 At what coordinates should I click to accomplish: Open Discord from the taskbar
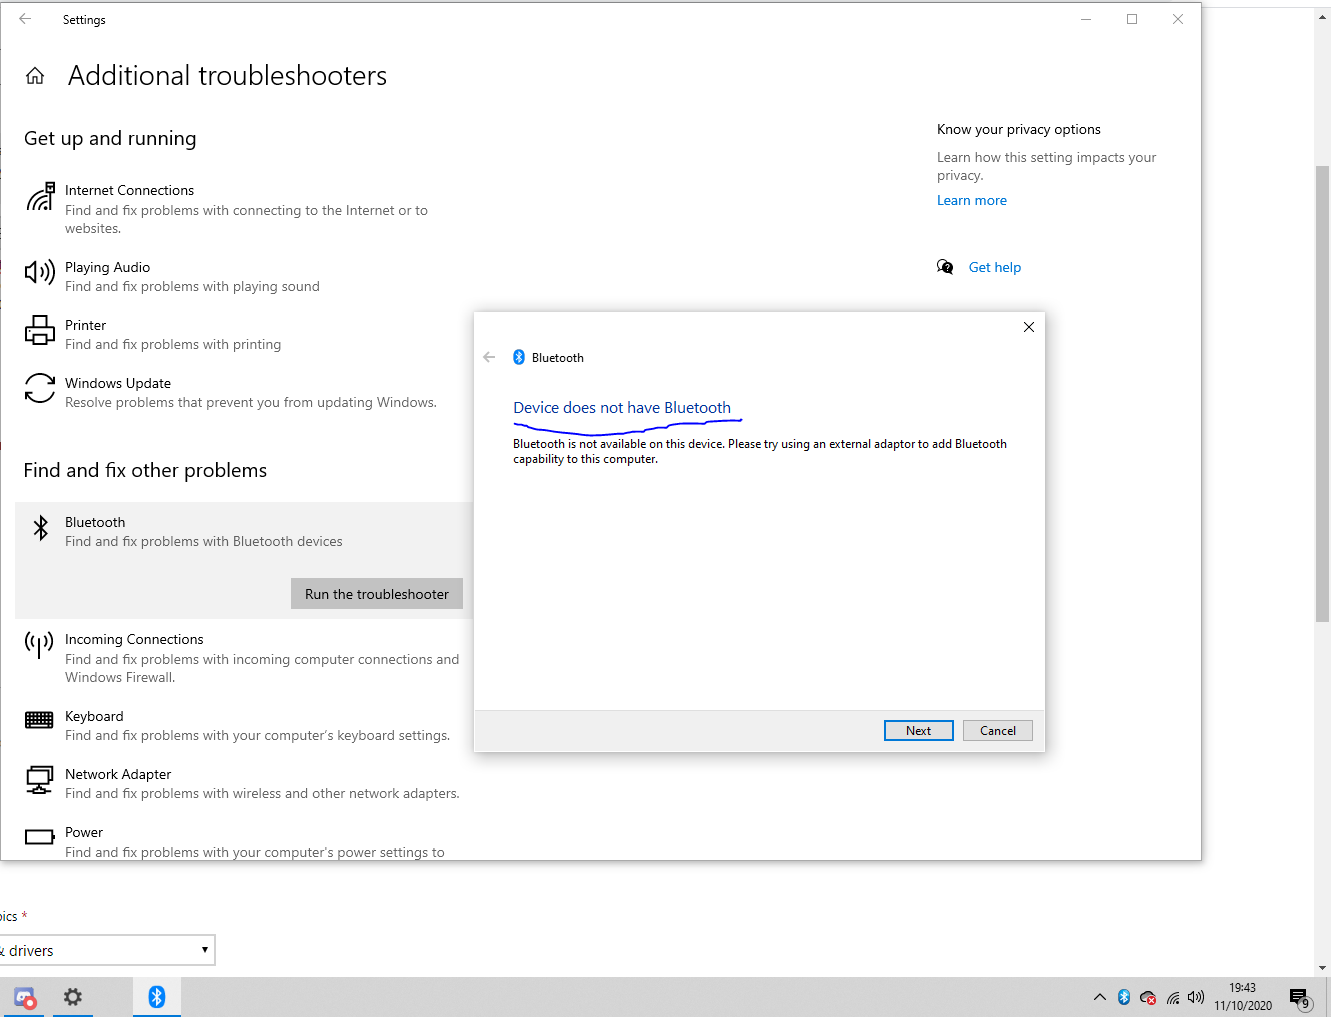click(x=25, y=997)
